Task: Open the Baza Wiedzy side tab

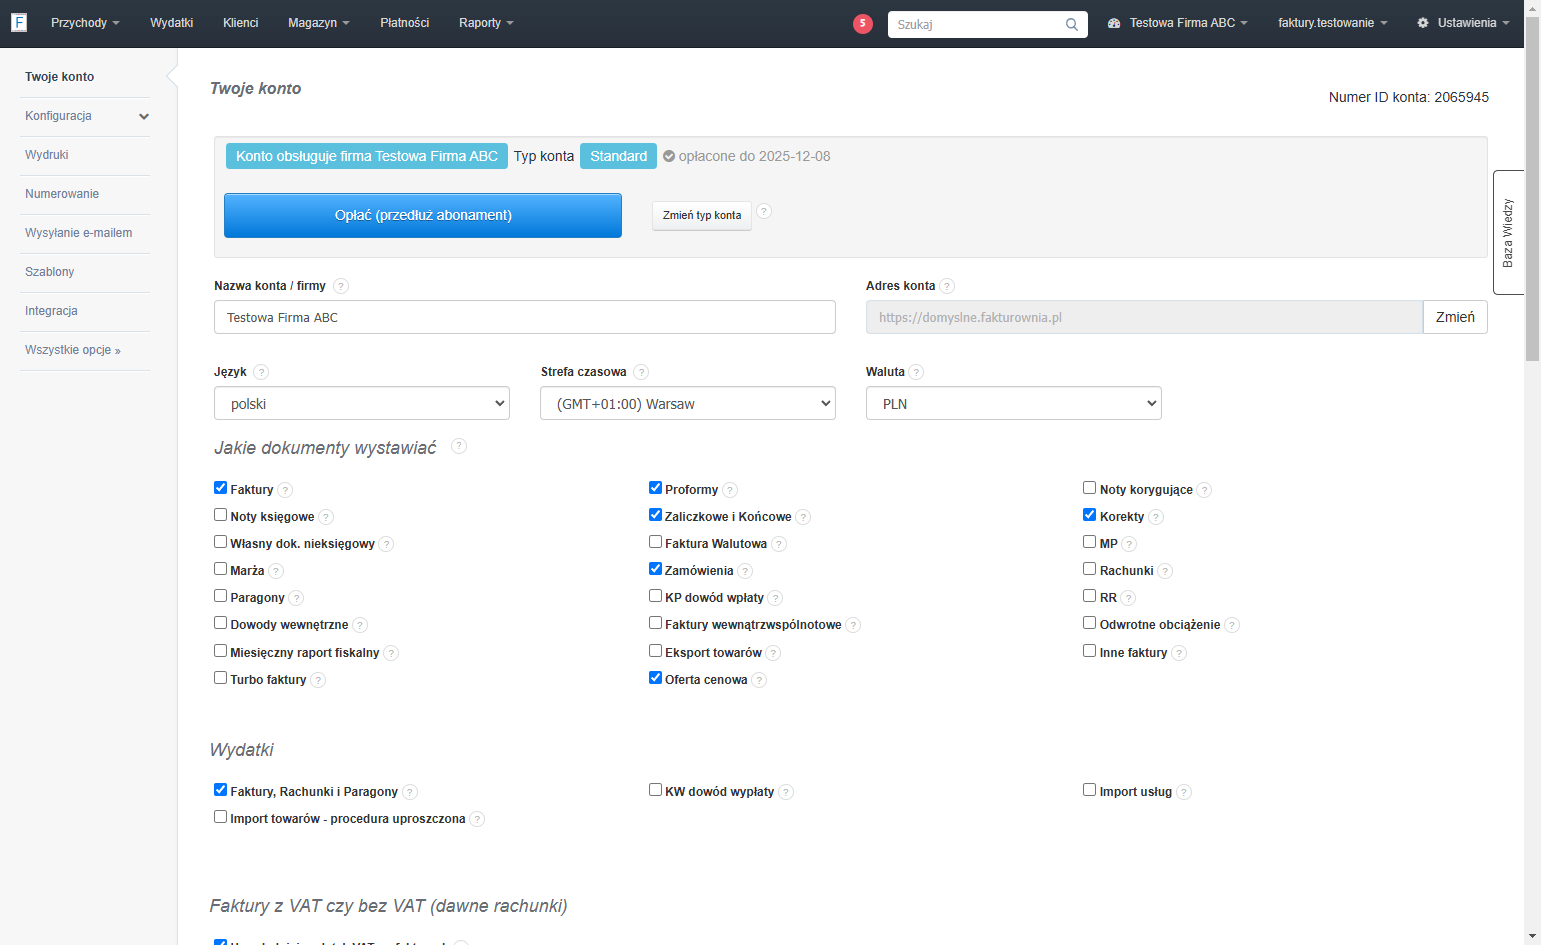Action: coord(1508,232)
